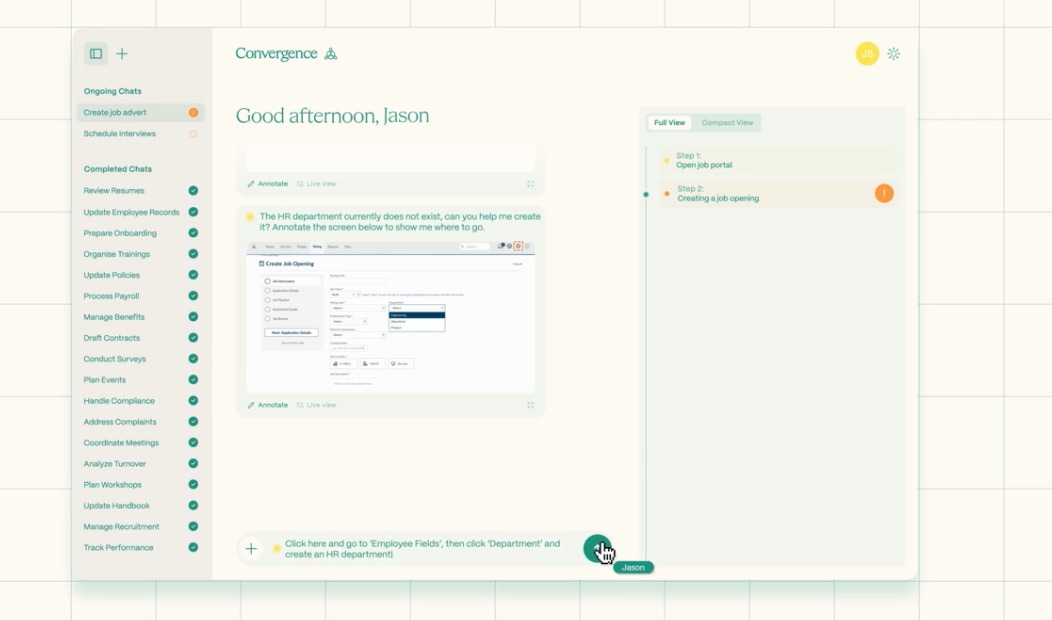Click the message input field
Viewport: 1052px width, 620px height.
pos(420,547)
